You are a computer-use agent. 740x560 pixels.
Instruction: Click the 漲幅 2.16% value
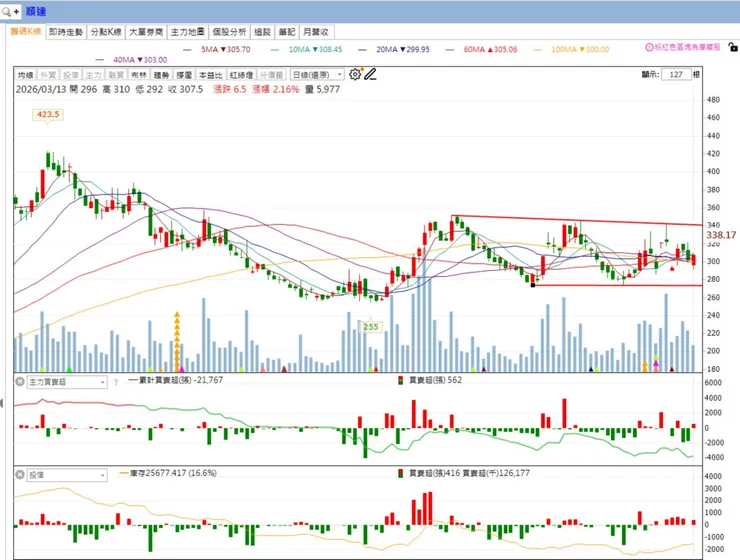coord(276,90)
